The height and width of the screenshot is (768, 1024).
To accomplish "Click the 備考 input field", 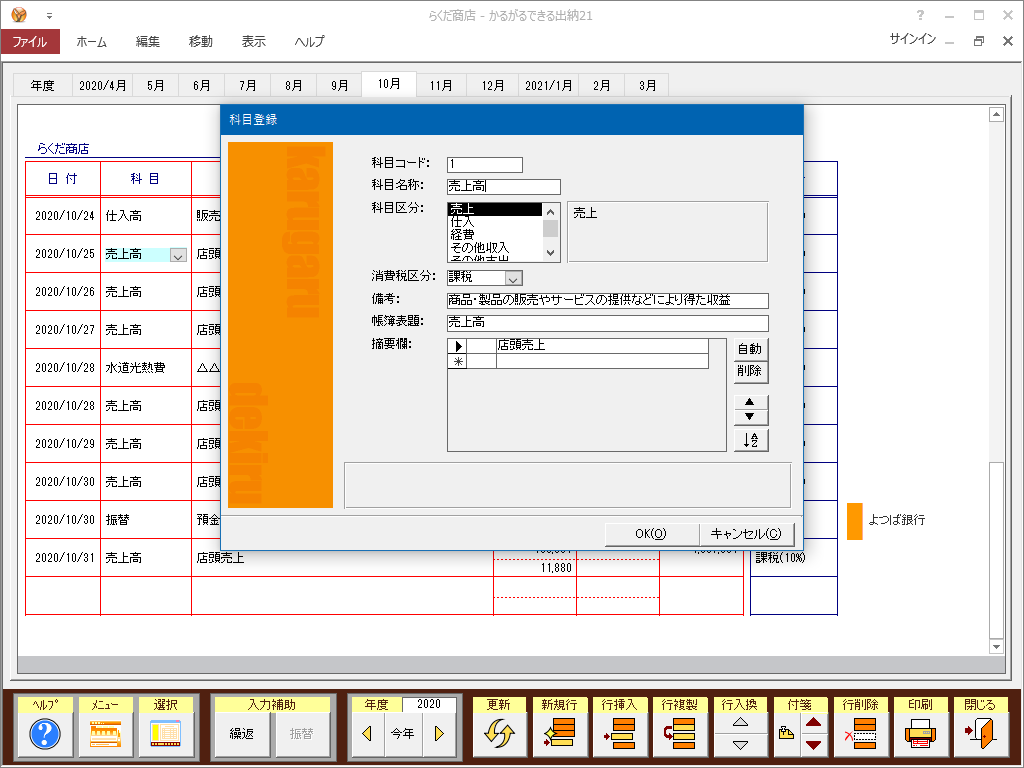I will (x=607, y=300).
